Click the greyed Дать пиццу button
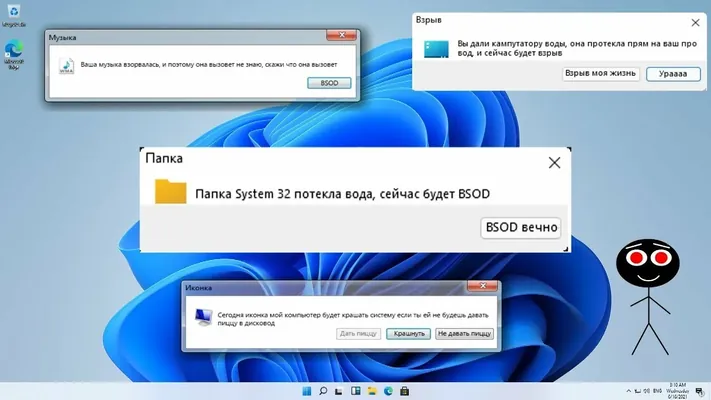This screenshot has width=711, height=400. point(358,333)
